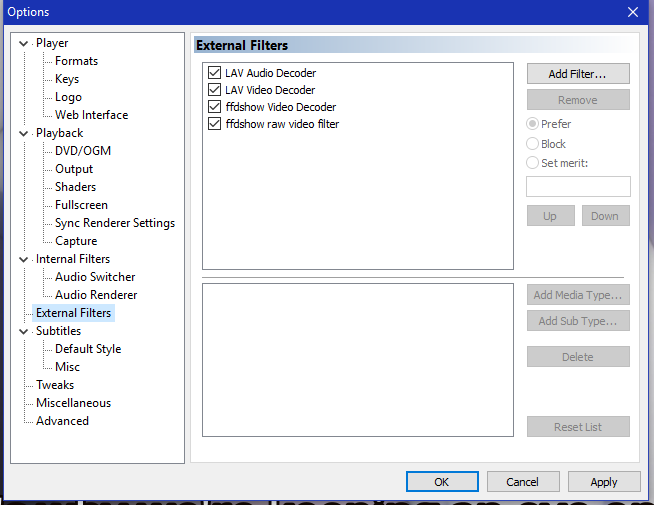
Task: Collapse the Player tree node
Action: click(24, 43)
